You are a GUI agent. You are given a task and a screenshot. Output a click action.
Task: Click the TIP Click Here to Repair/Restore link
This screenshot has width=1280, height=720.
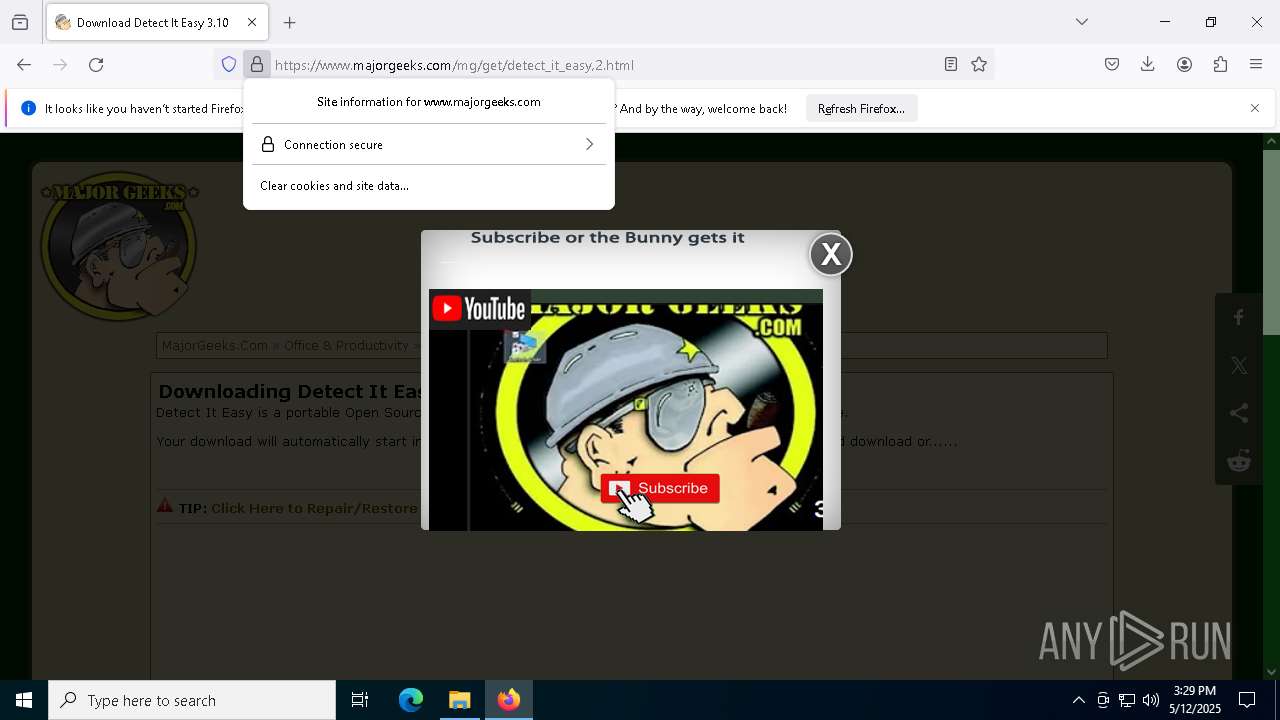click(314, 508)
